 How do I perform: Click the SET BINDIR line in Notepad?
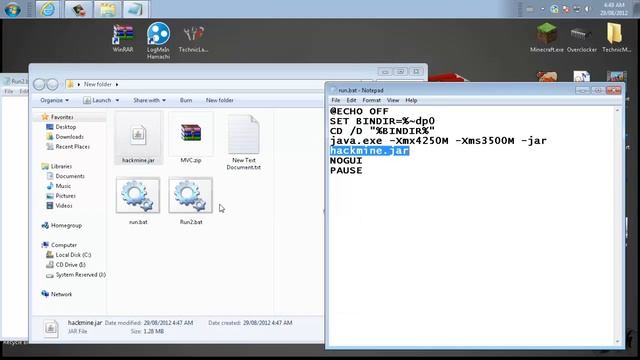pos(382,121)
